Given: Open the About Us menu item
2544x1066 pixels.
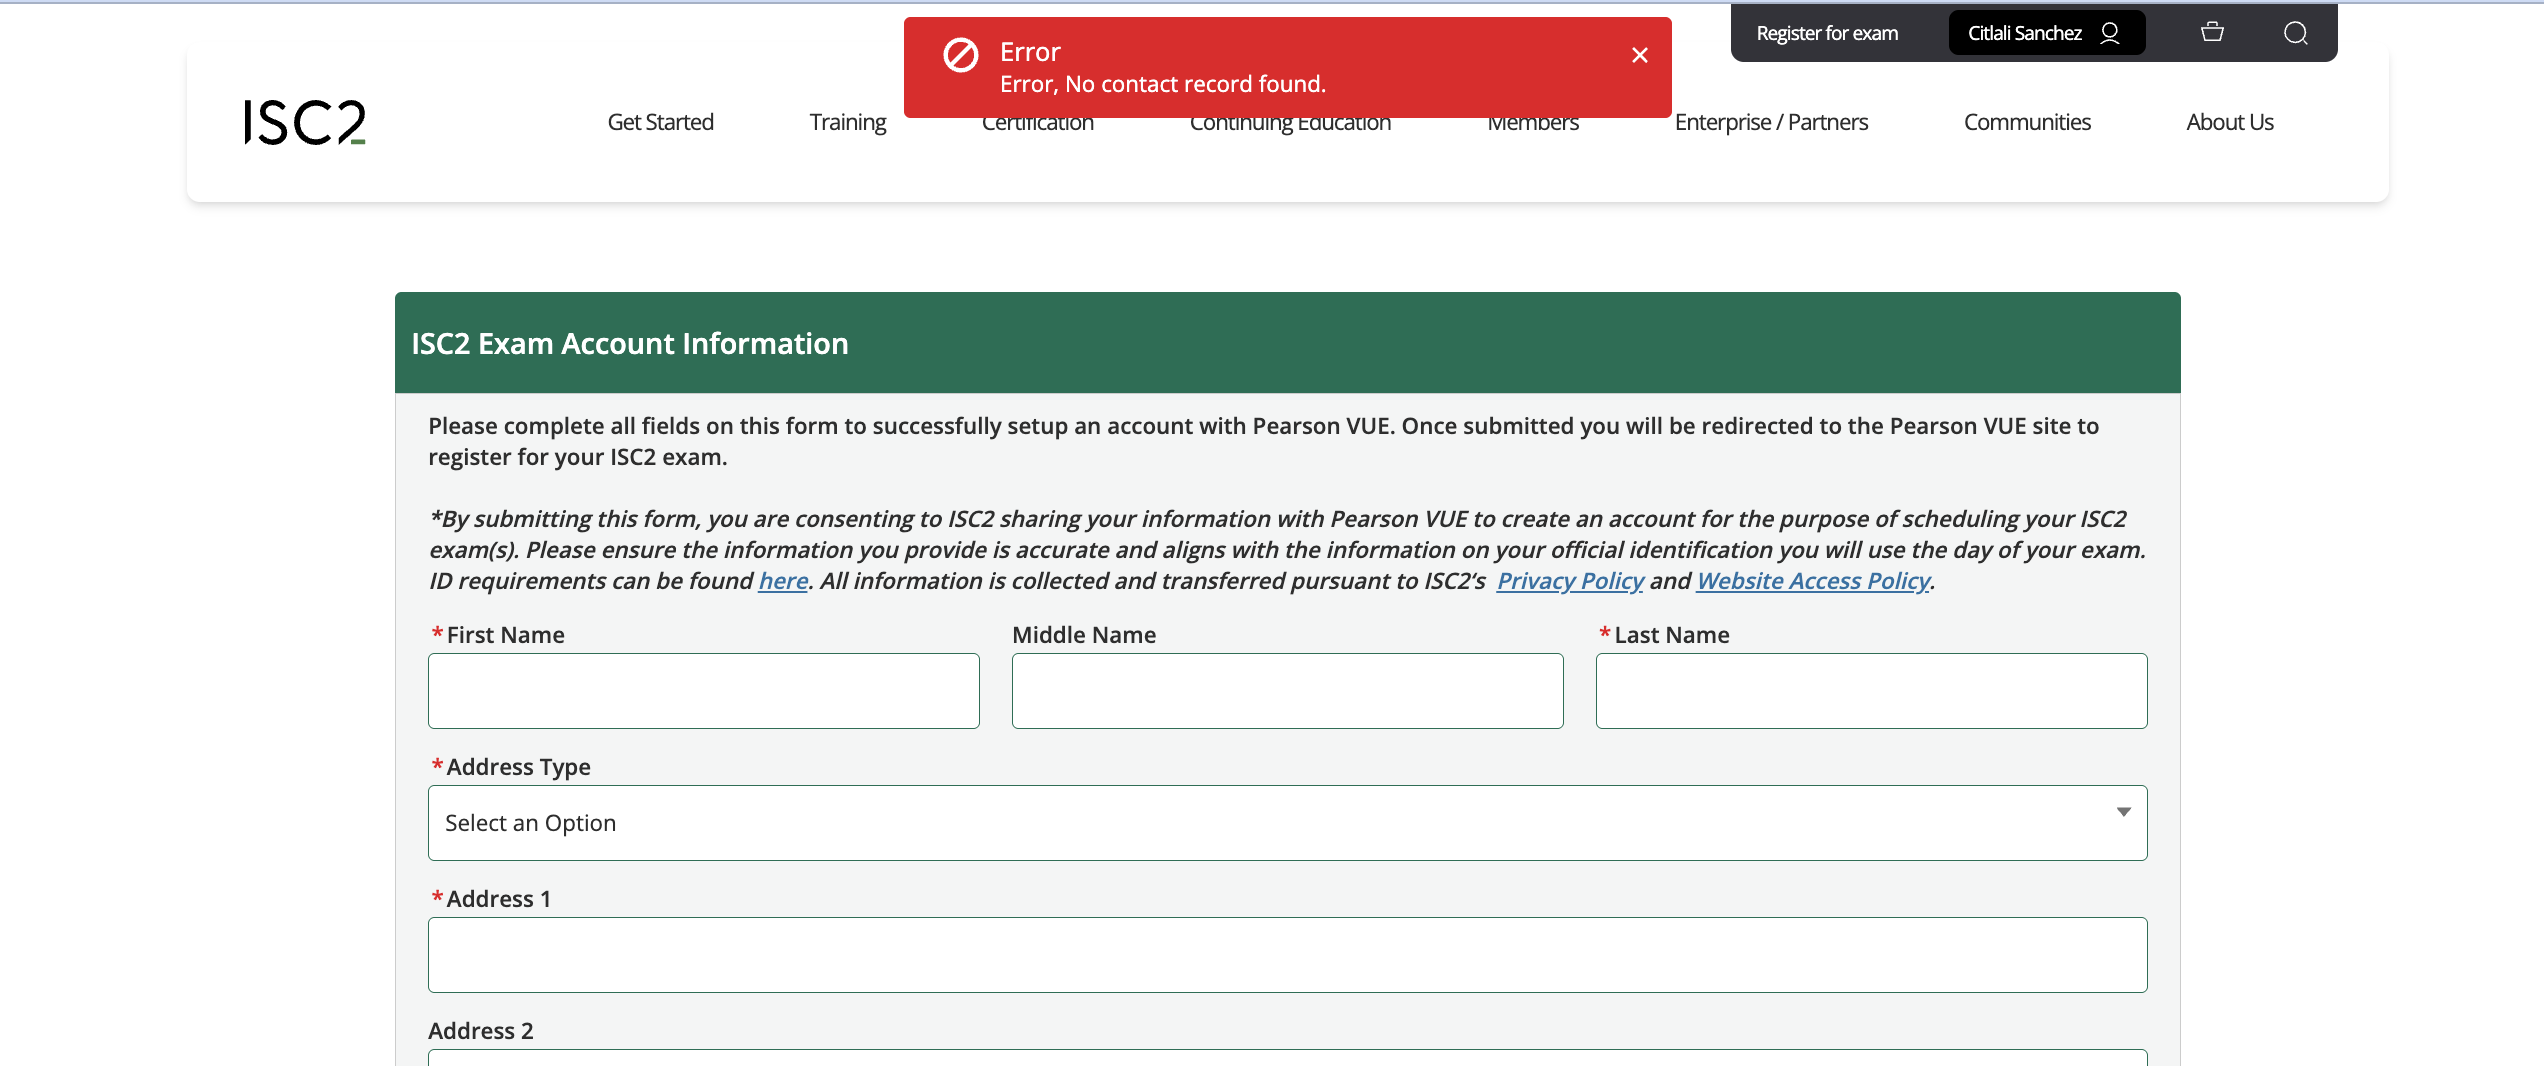Looking at the screenshot, I should click(x=2229, y=121).
